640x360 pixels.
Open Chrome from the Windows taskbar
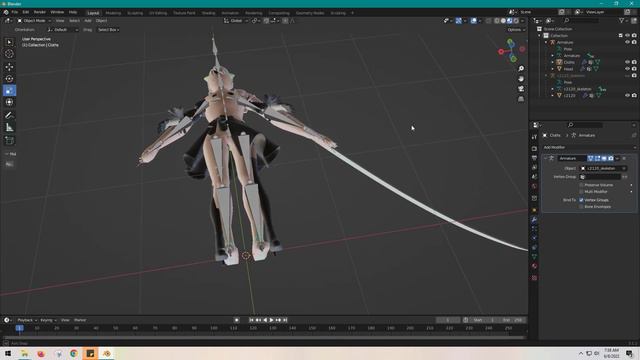point(74,353)
